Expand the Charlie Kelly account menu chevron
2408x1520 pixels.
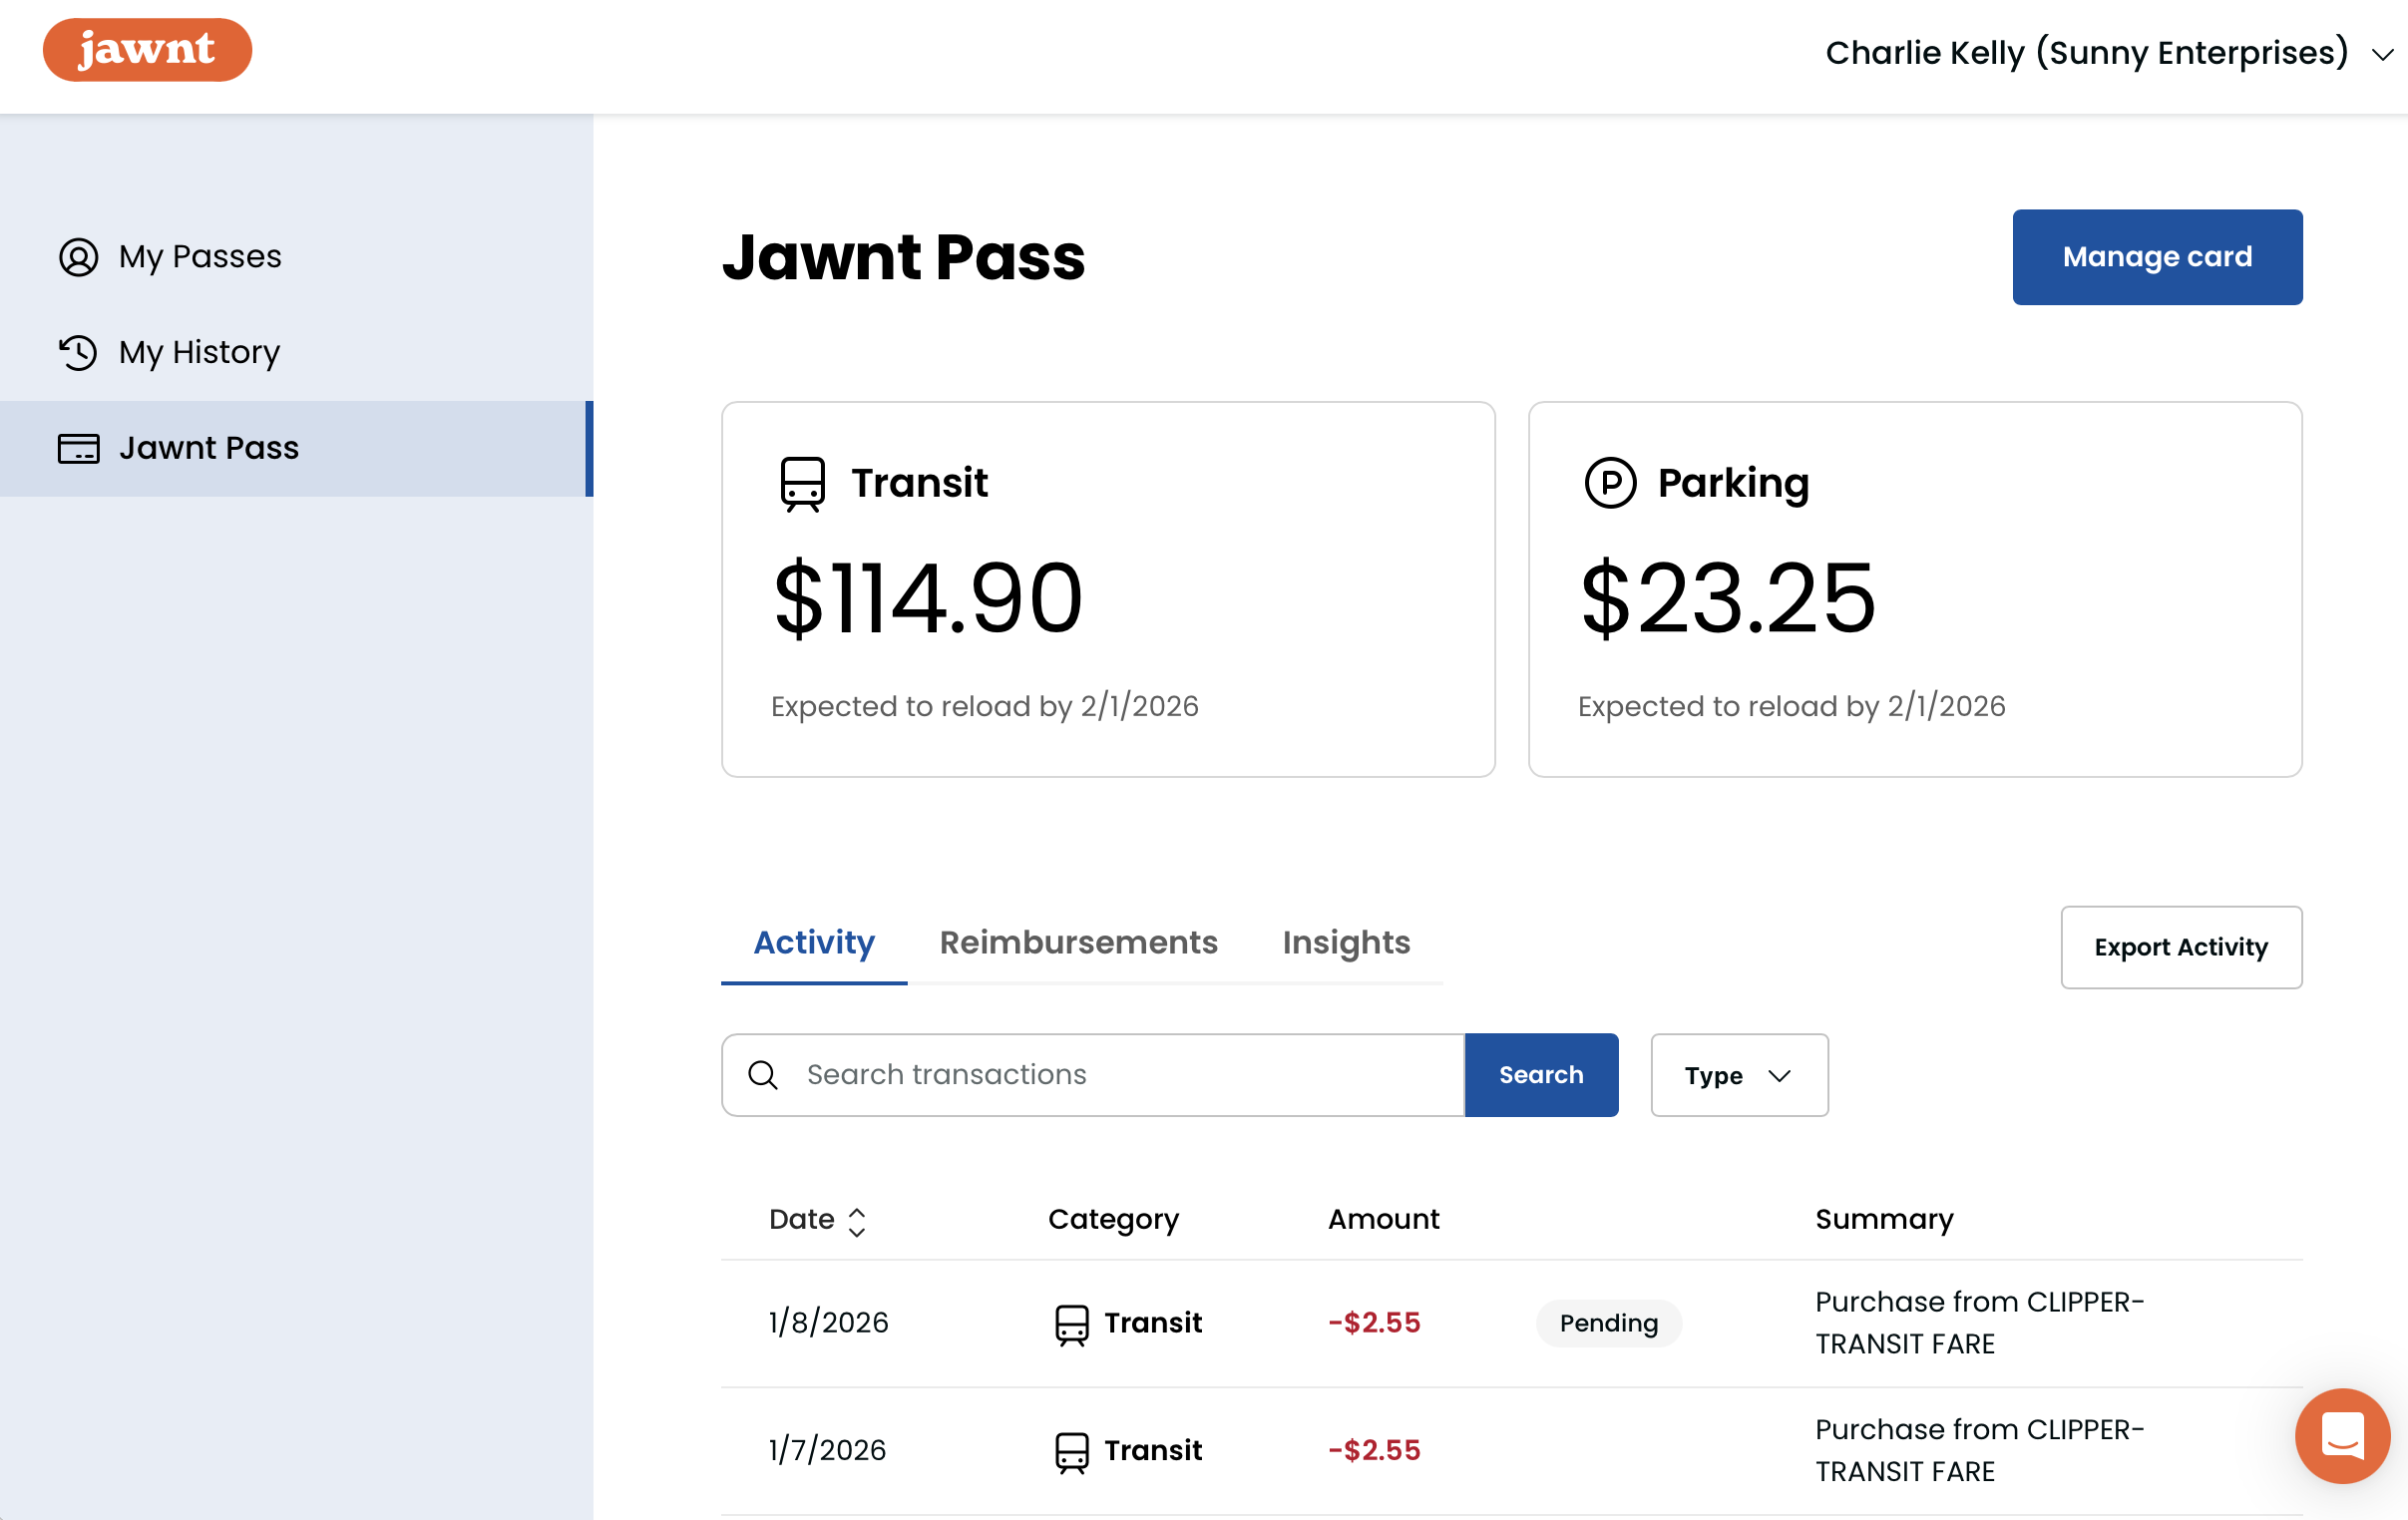tap(2383, 55)
